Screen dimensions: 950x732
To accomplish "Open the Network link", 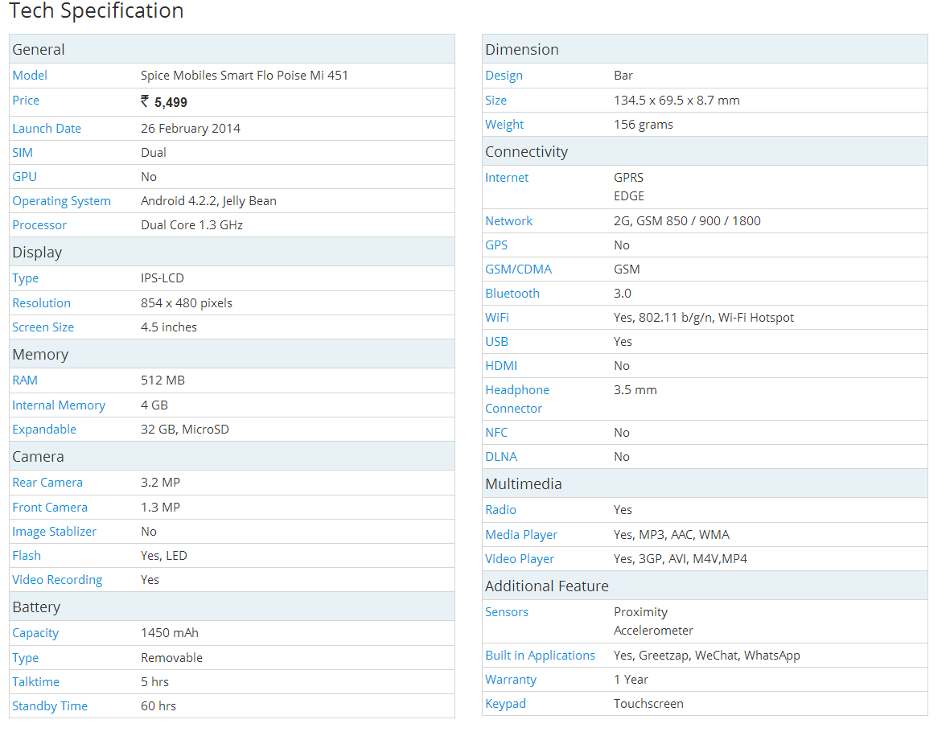I will point(509,221).
